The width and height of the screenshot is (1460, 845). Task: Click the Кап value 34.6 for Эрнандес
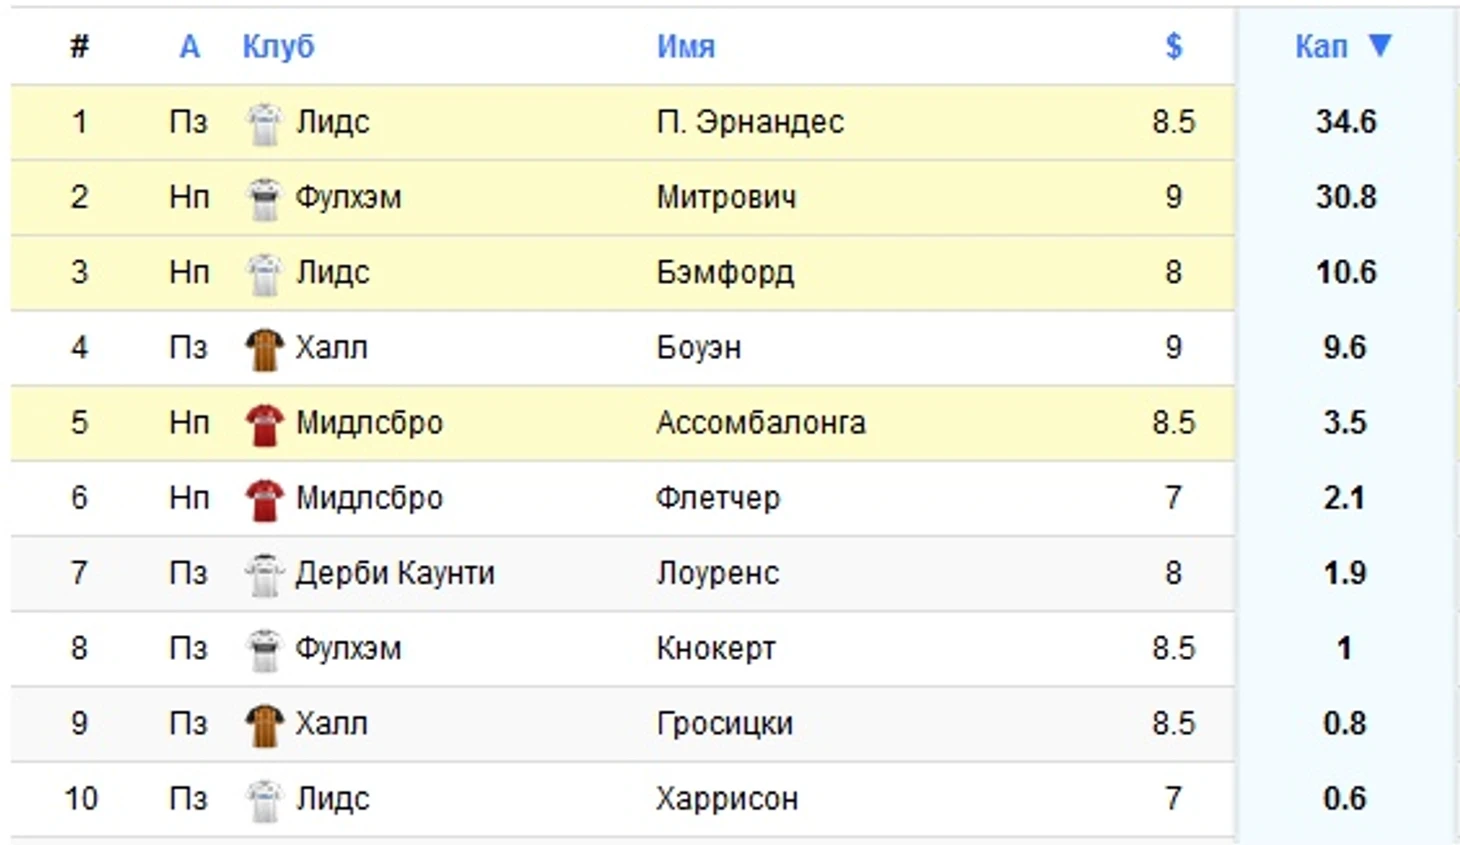coord(1345,122)
